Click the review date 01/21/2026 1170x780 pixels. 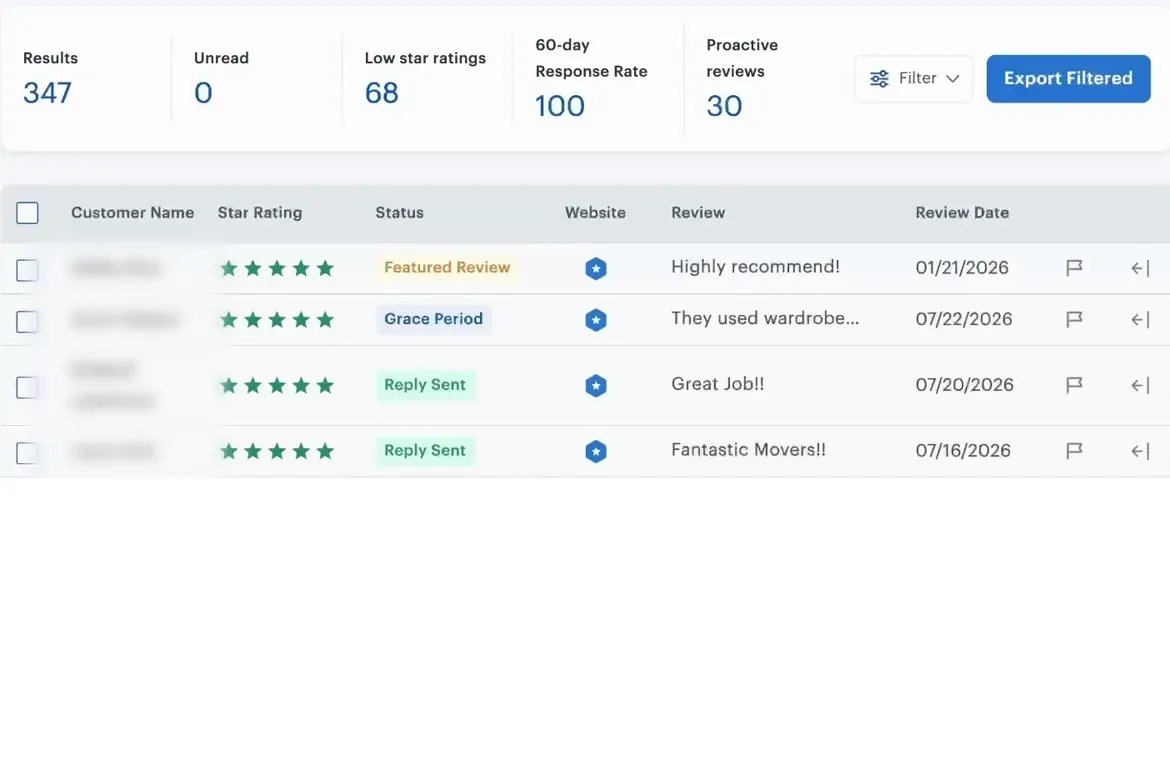coord(962,267)
